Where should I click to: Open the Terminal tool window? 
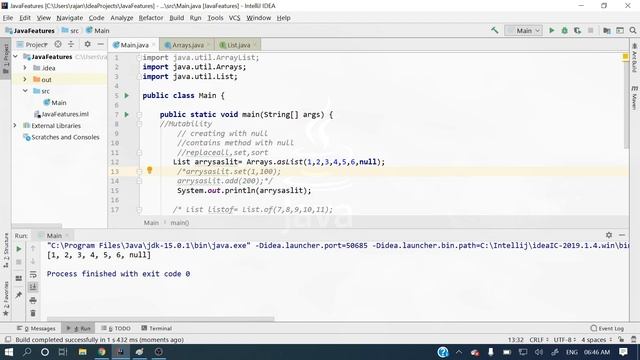click(x=156, y=328)
